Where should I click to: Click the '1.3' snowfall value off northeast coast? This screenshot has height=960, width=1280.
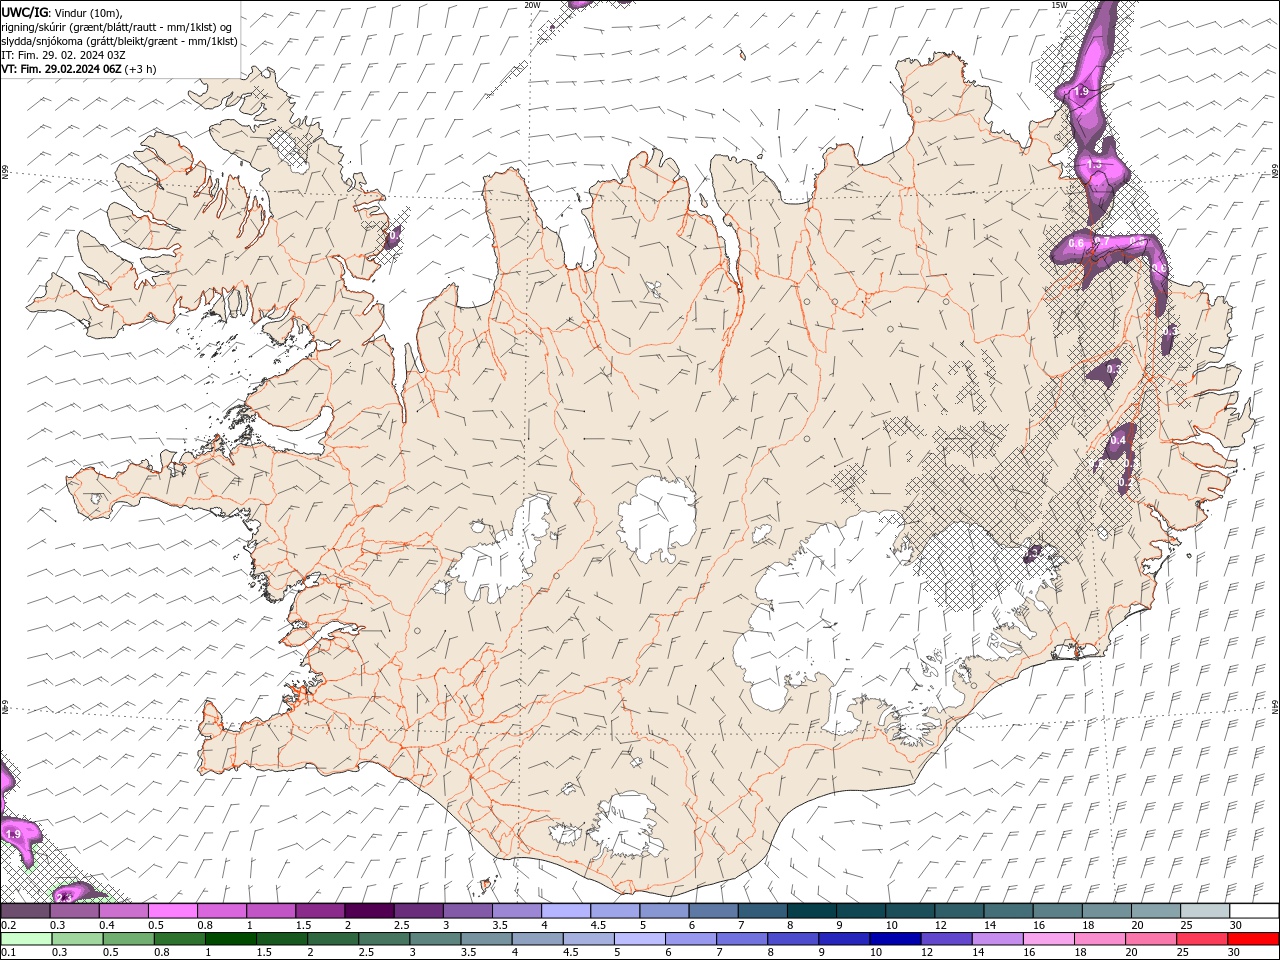point(1093,164)
